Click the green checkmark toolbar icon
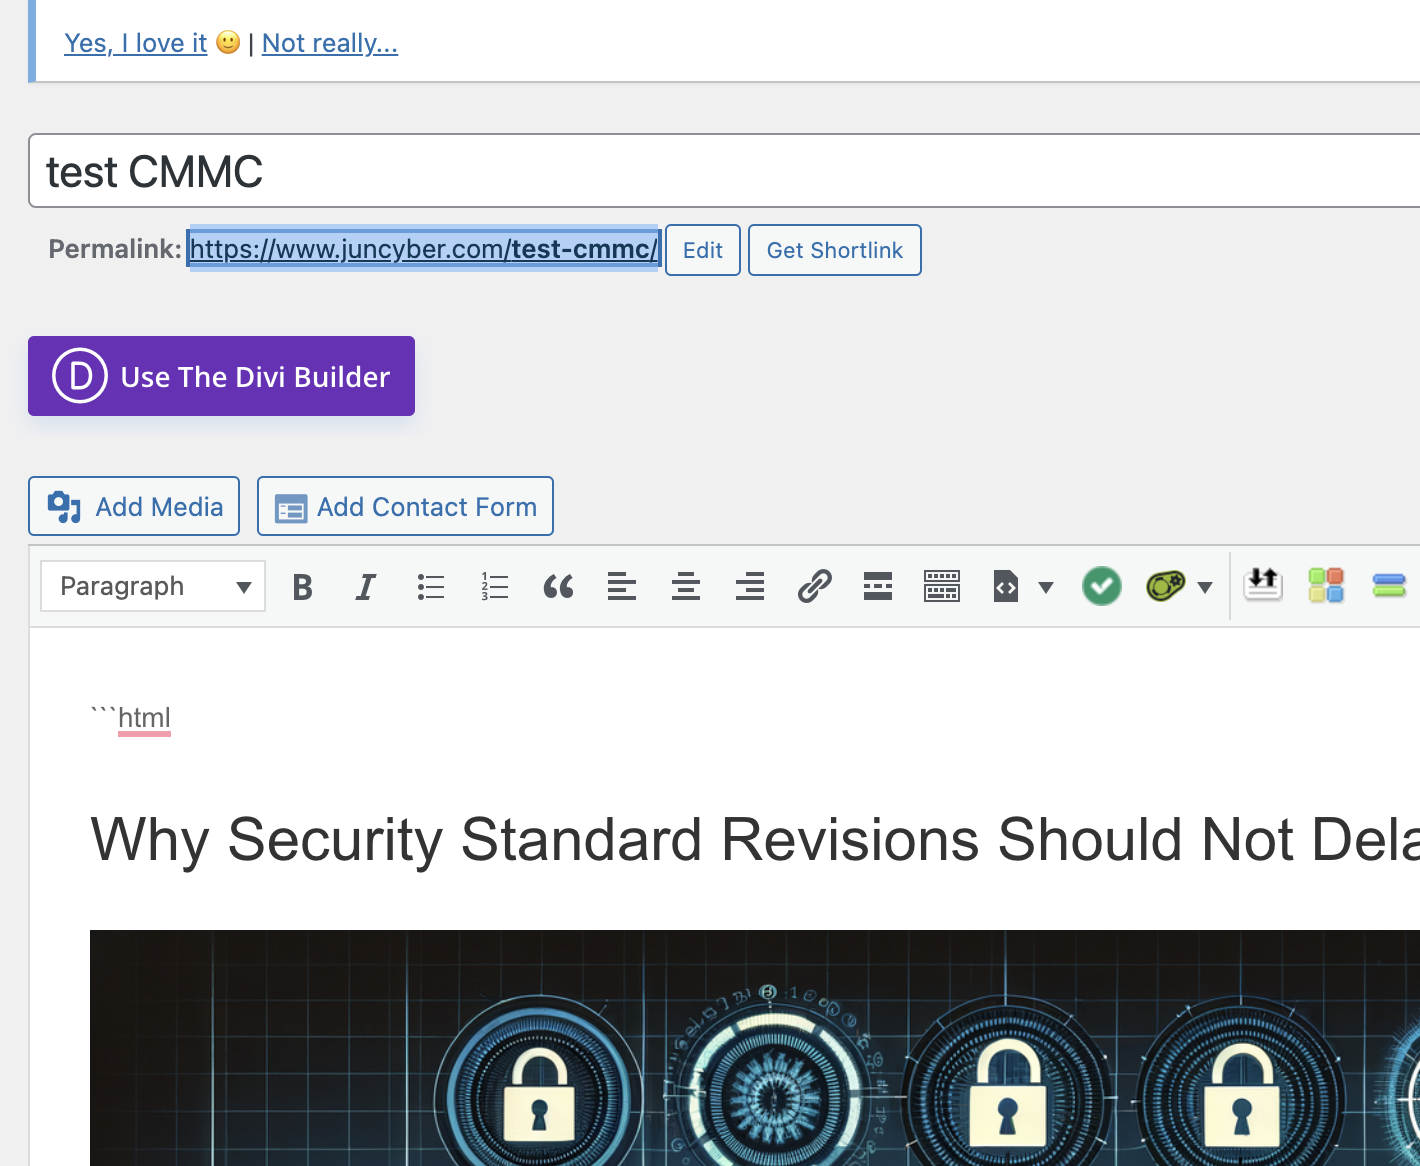Screen dimensions: 1420x1166 tap(1102, 586)
